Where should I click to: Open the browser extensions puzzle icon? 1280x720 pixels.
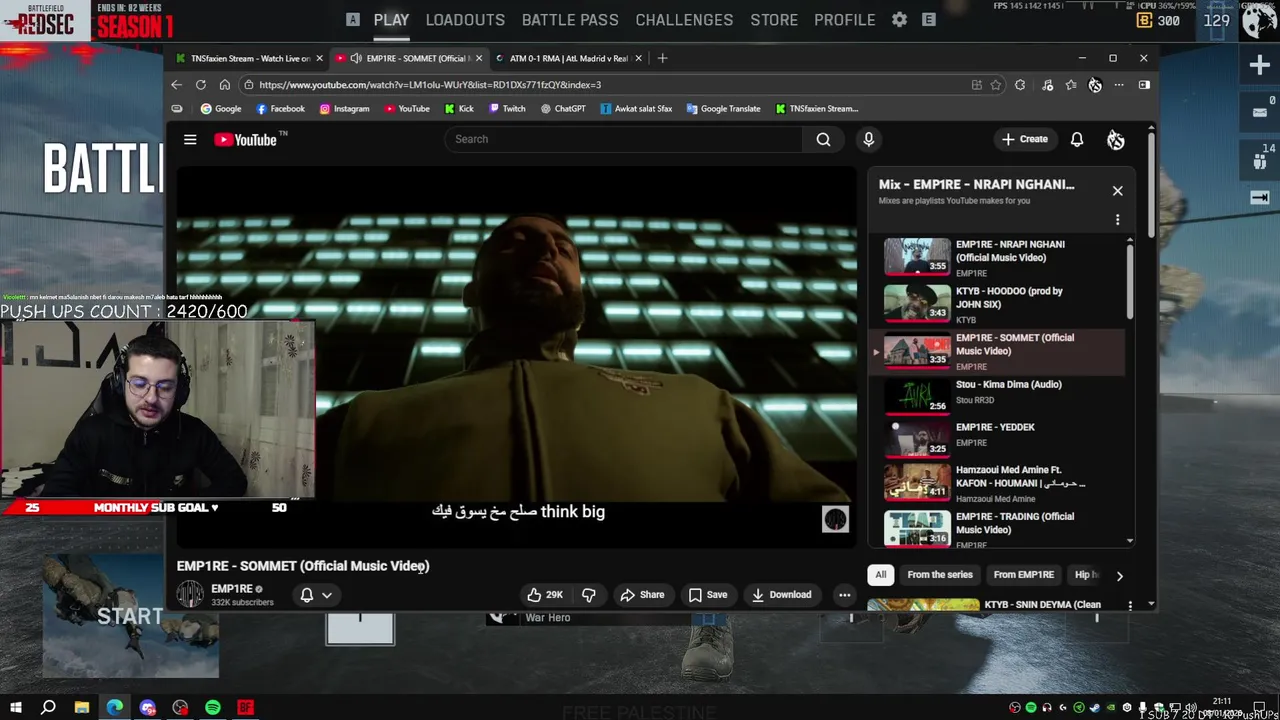pos(1019,85)
